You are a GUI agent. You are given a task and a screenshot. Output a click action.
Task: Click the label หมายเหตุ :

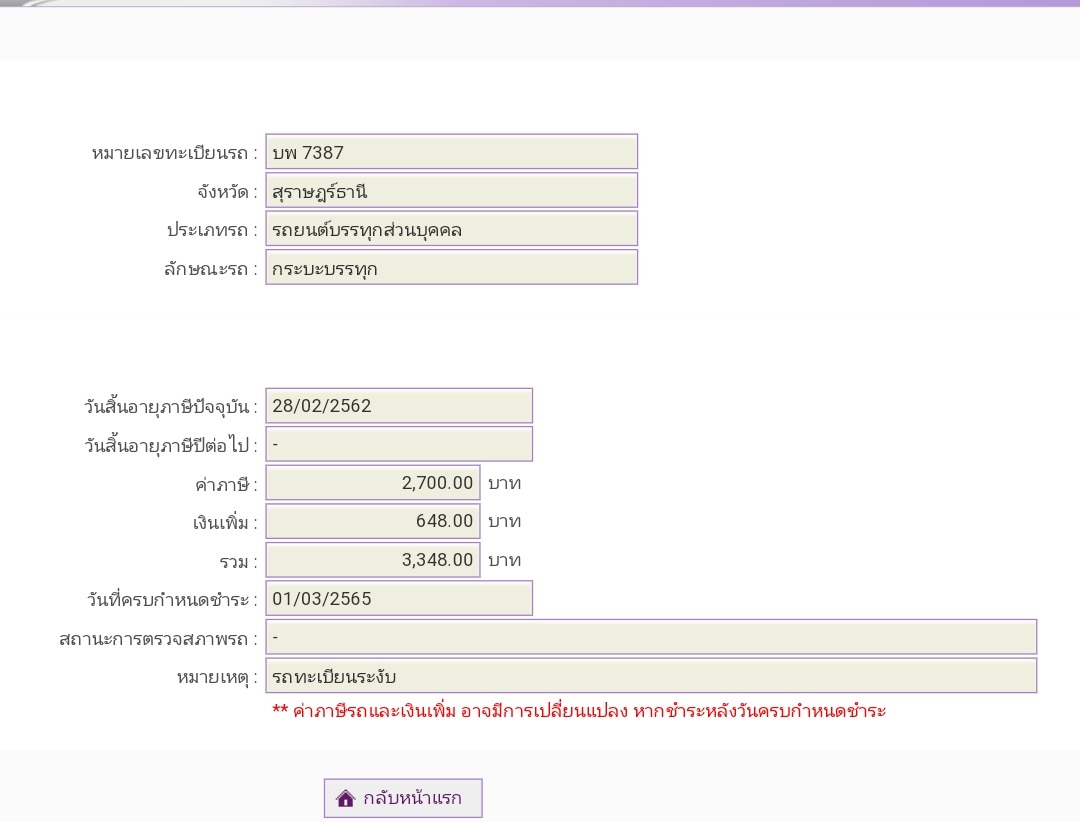coord(217,677)
